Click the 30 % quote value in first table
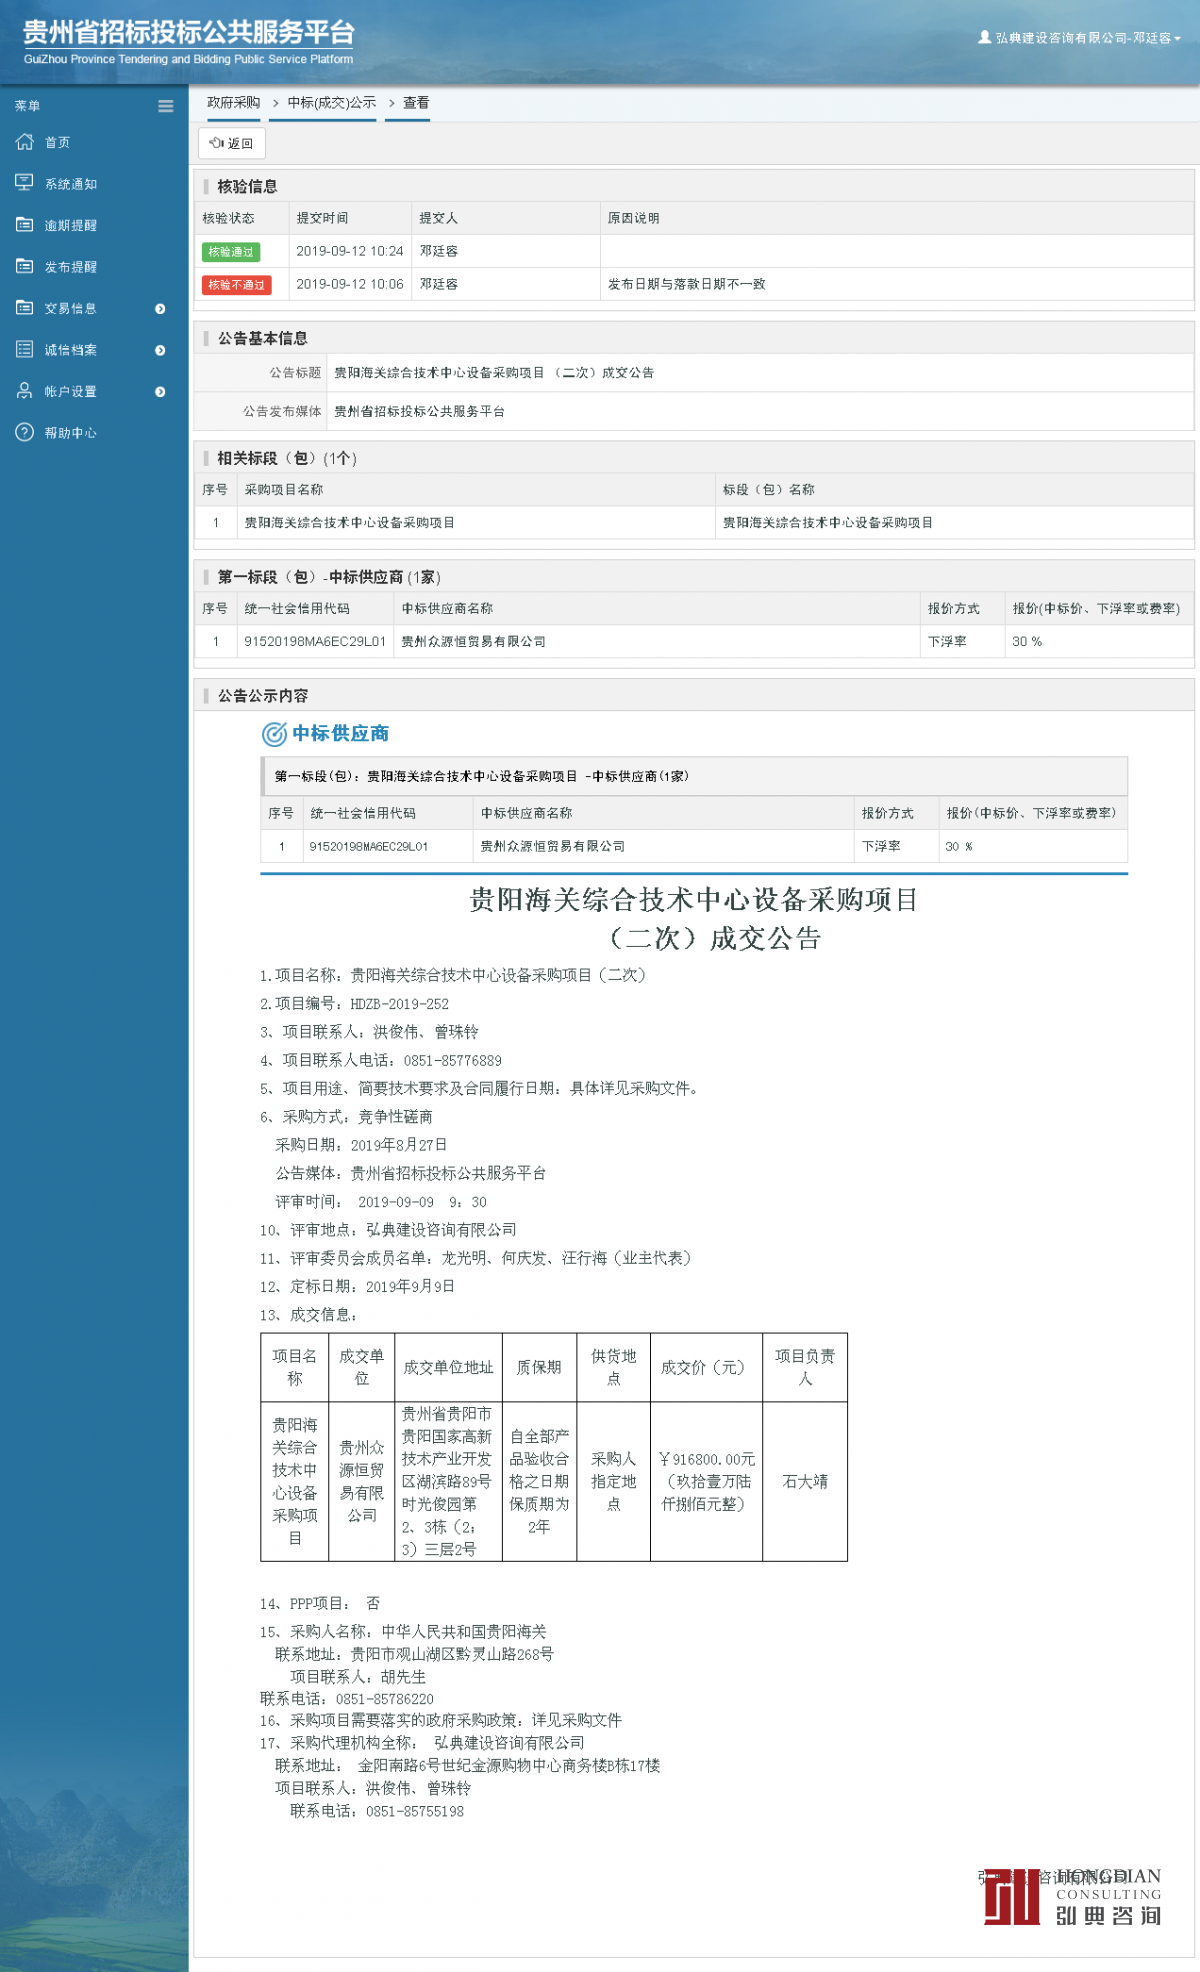1200x1972 pixels. click(x=1027, y=642)
